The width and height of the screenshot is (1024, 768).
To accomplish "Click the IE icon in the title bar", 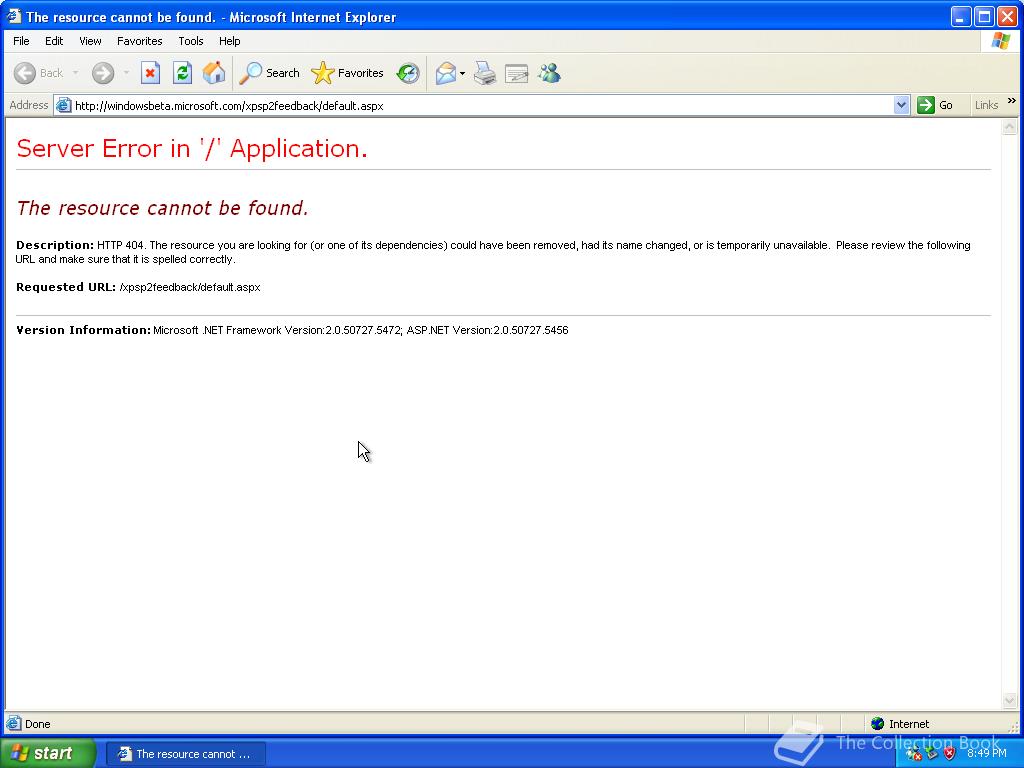I will (14, 16).
